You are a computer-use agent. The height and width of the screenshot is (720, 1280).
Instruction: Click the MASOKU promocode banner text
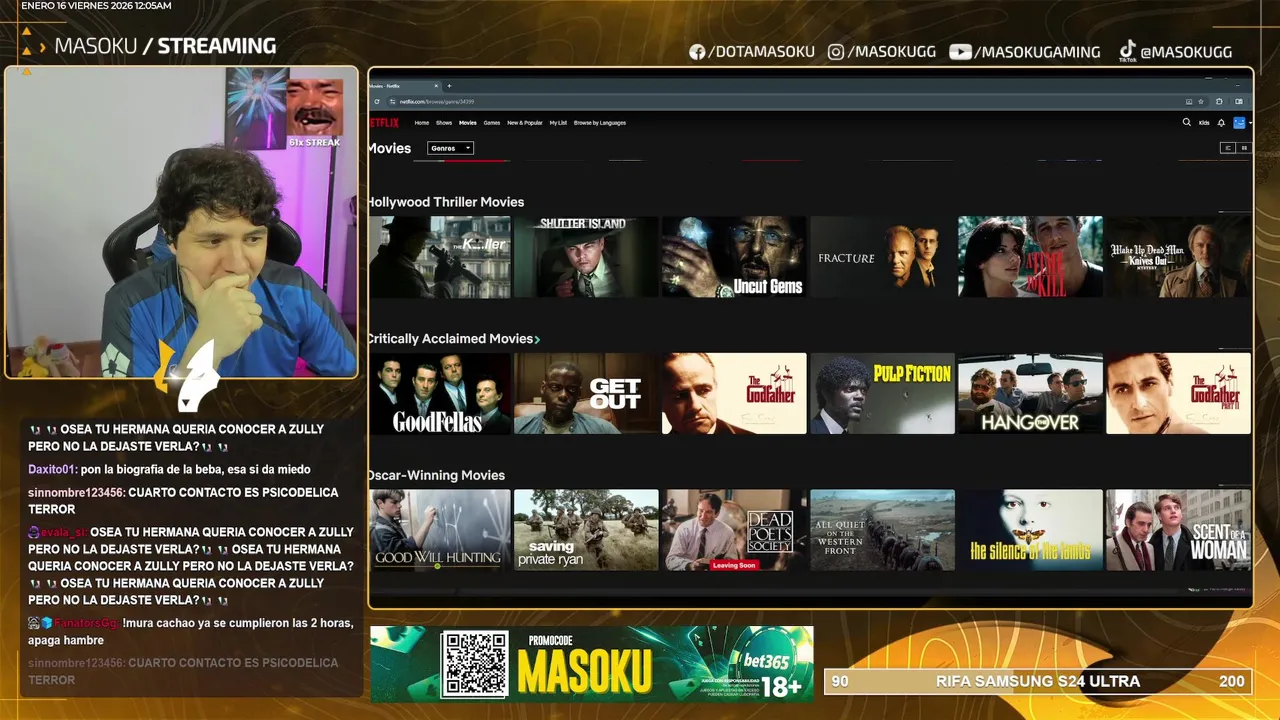click(585, 671)
